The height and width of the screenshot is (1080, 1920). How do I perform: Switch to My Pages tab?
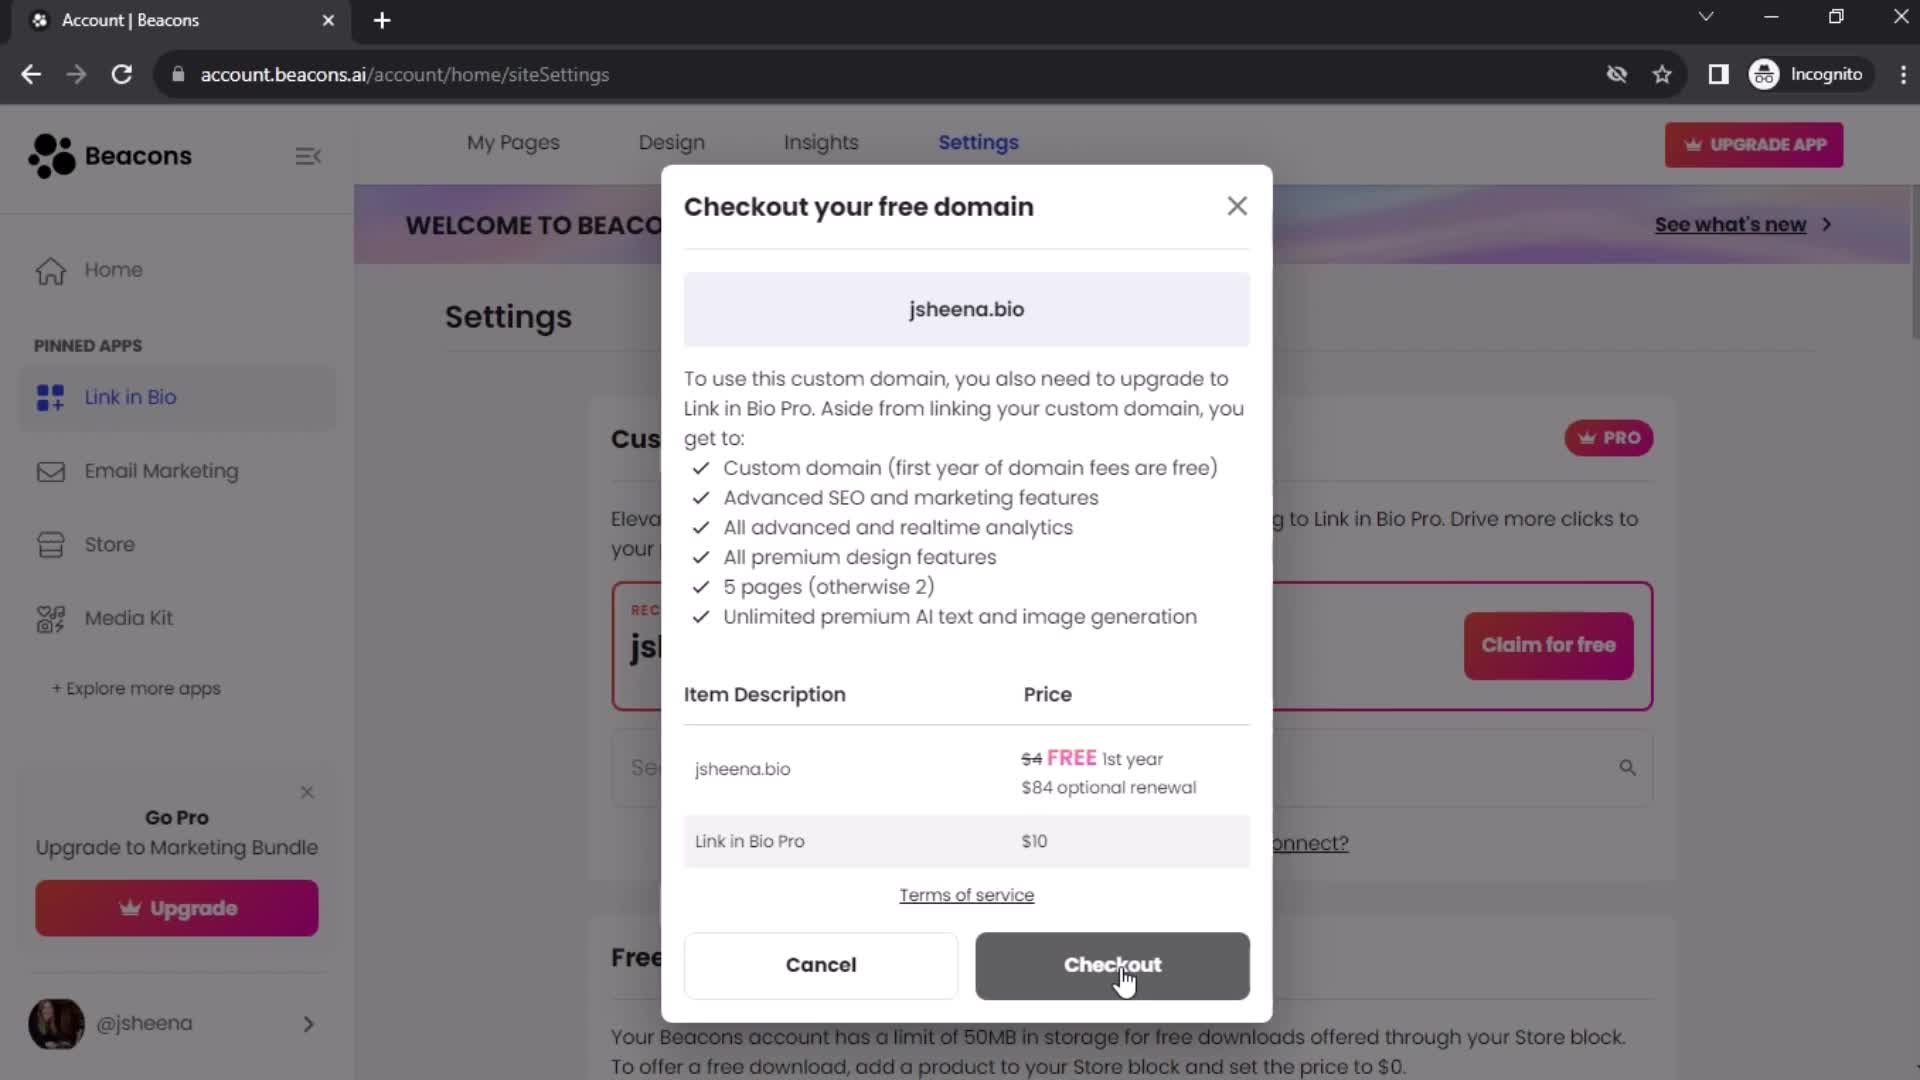[x=512, y=142]
